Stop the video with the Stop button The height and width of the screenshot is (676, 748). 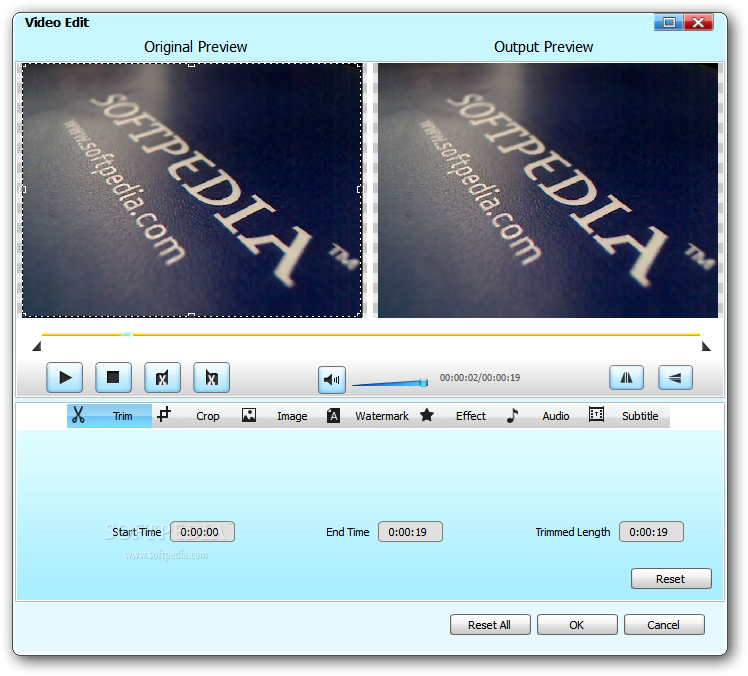[x=113, y=378]
